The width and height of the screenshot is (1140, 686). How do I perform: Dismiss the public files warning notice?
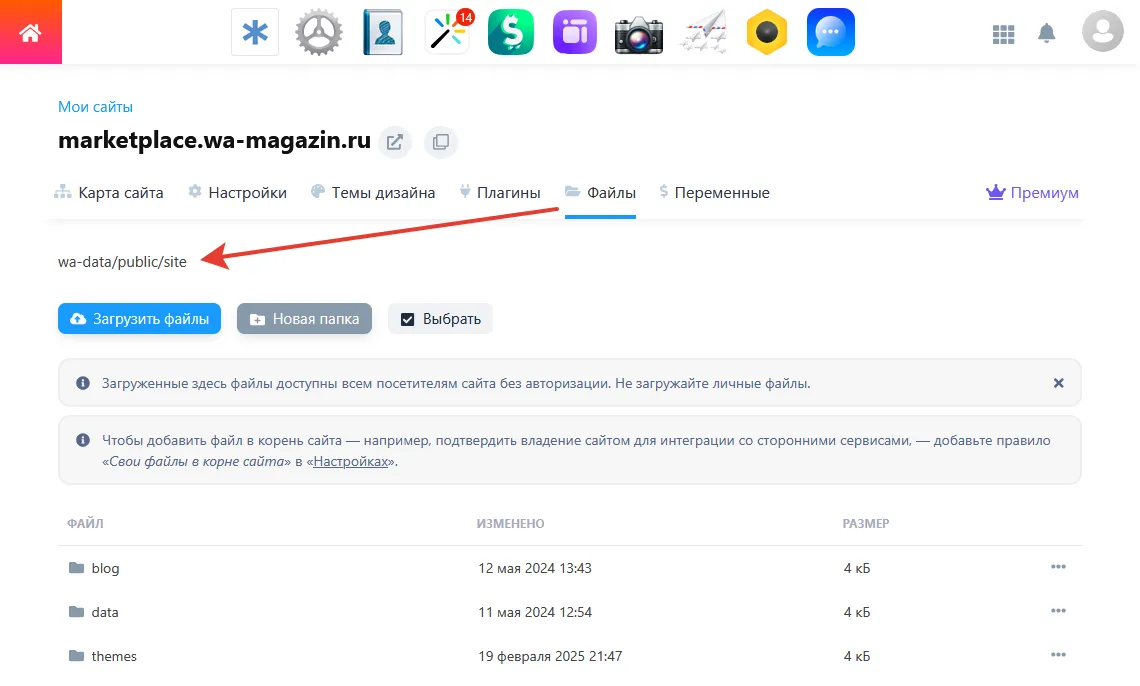click(1058, 382)
